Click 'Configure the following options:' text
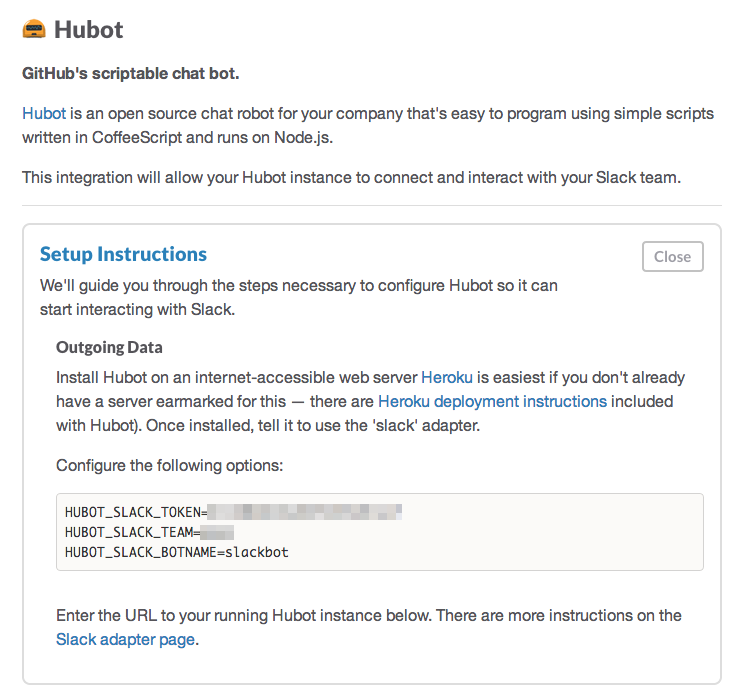The image size is (732, 694). coord(169,465)
